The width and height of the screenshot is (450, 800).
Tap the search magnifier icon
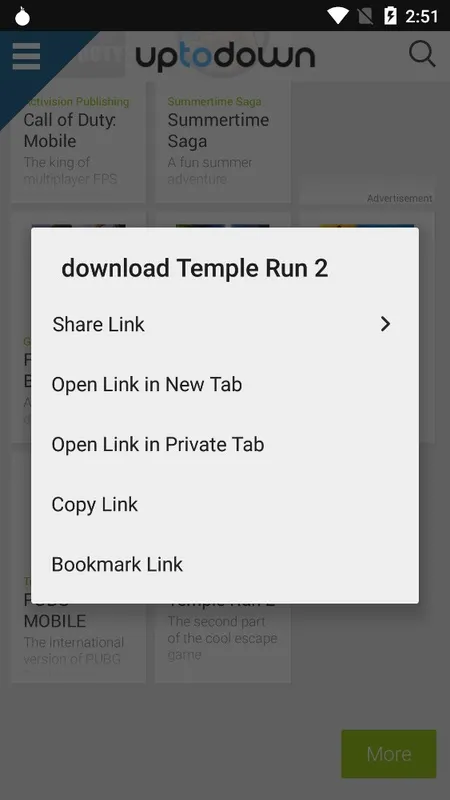coord(422,54)
